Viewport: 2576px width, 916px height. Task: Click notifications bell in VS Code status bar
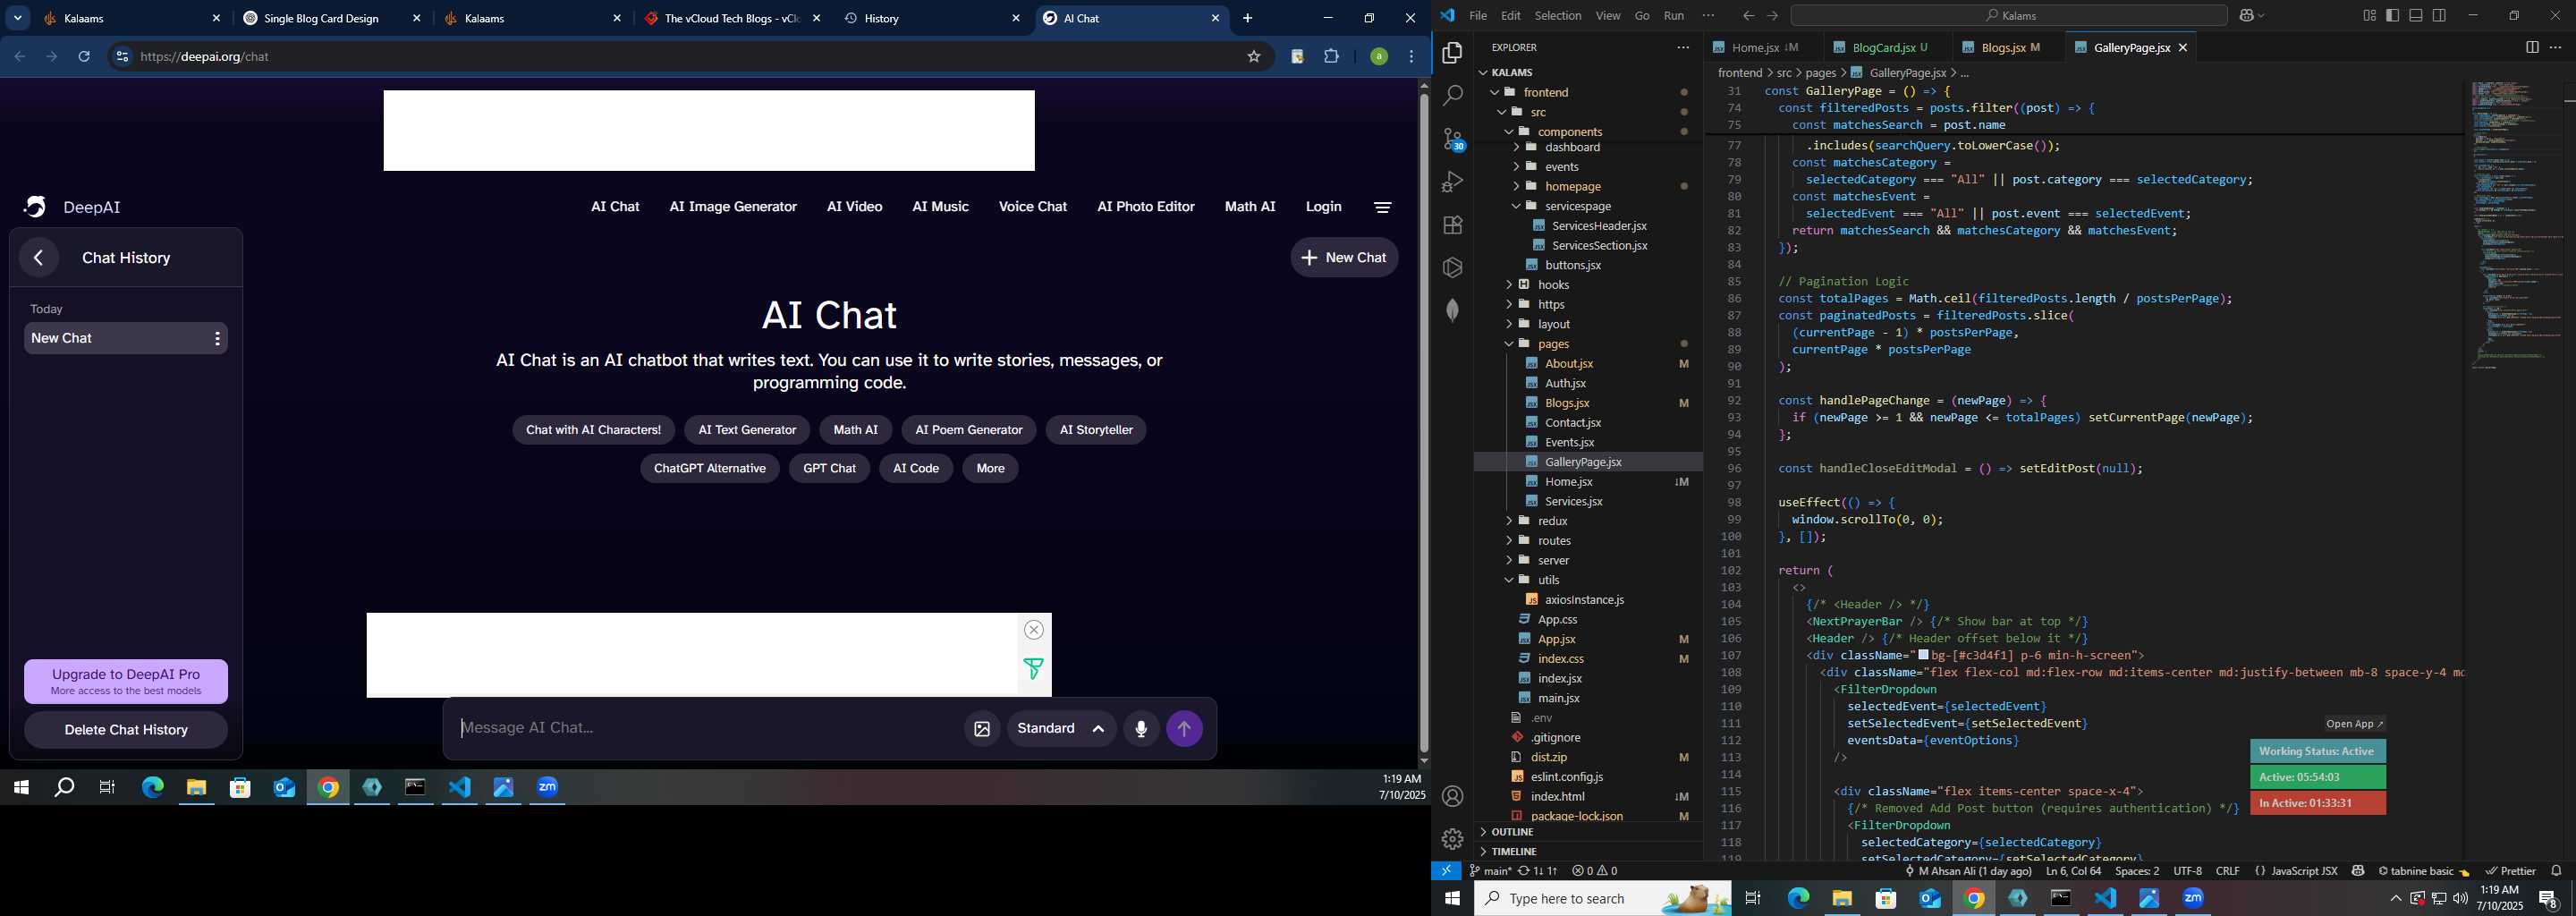click(x=2556, y=871)
